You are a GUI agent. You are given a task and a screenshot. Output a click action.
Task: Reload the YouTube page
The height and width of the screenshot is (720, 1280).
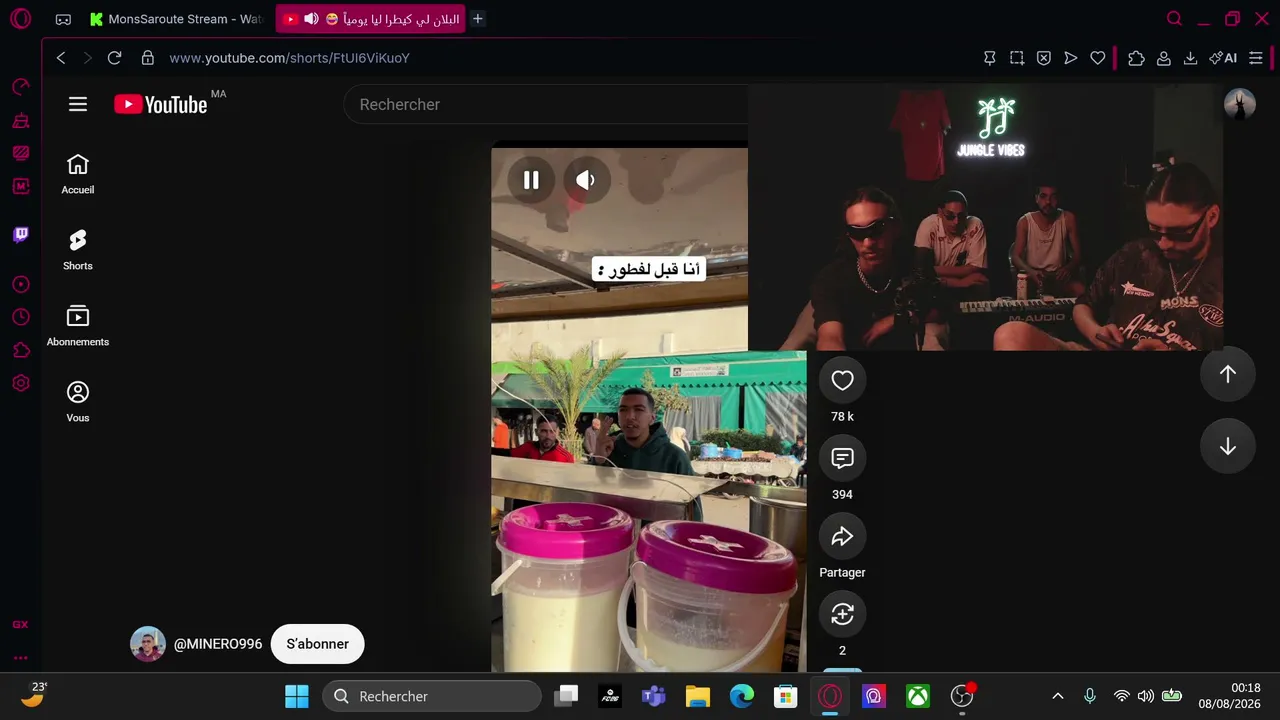pyautogui.click(x=114, y=58)
